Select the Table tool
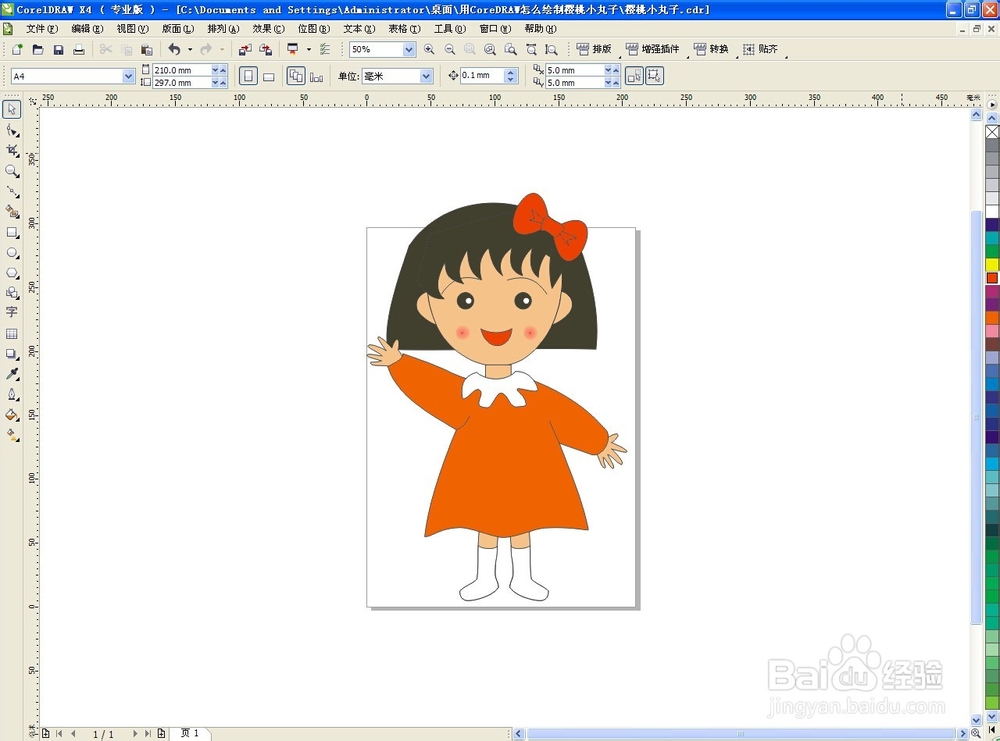 click(11, 334)
